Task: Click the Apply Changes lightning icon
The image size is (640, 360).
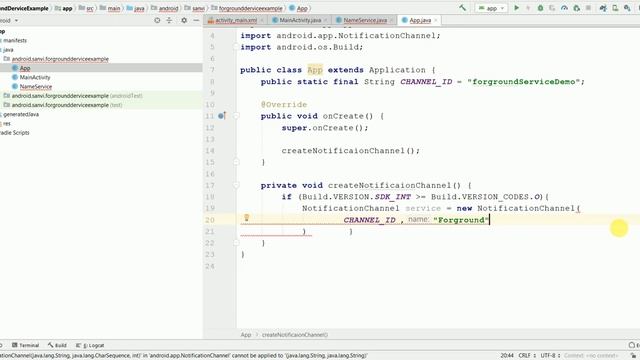Action: (x=528, y=8)
